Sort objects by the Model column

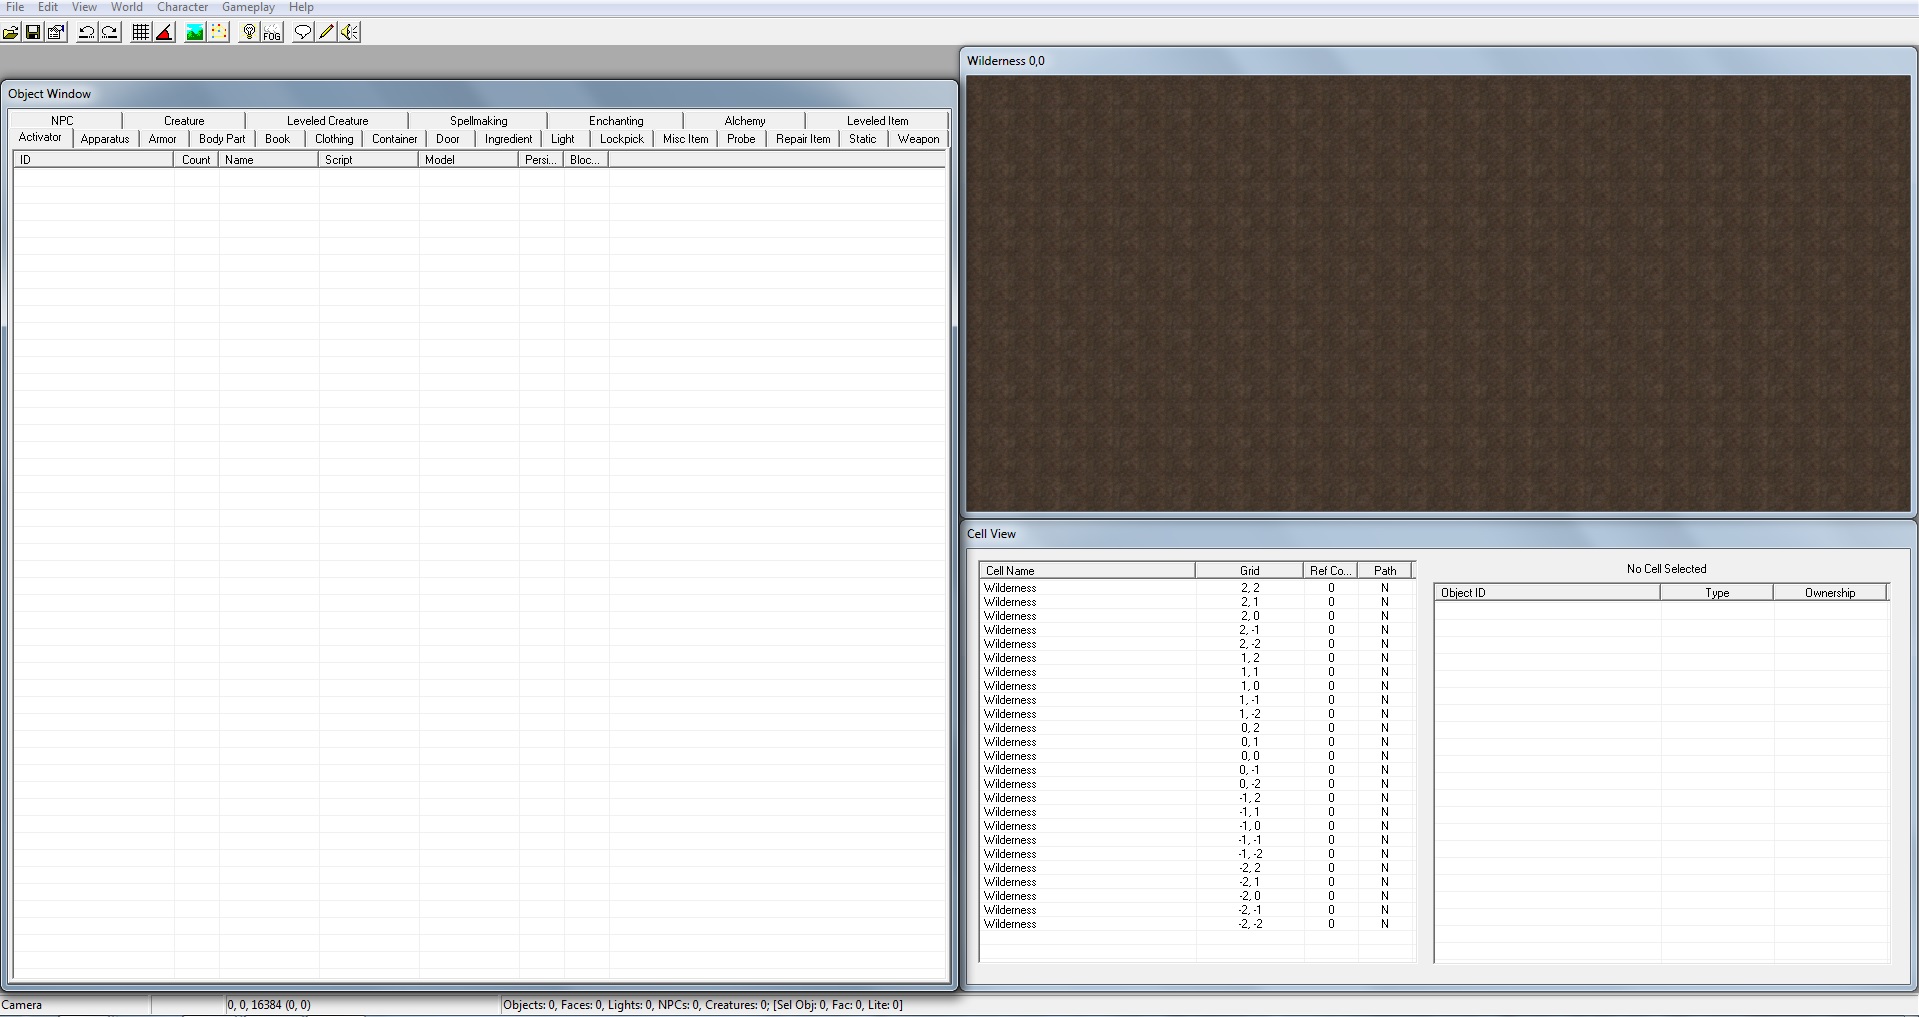click(469, 160)
